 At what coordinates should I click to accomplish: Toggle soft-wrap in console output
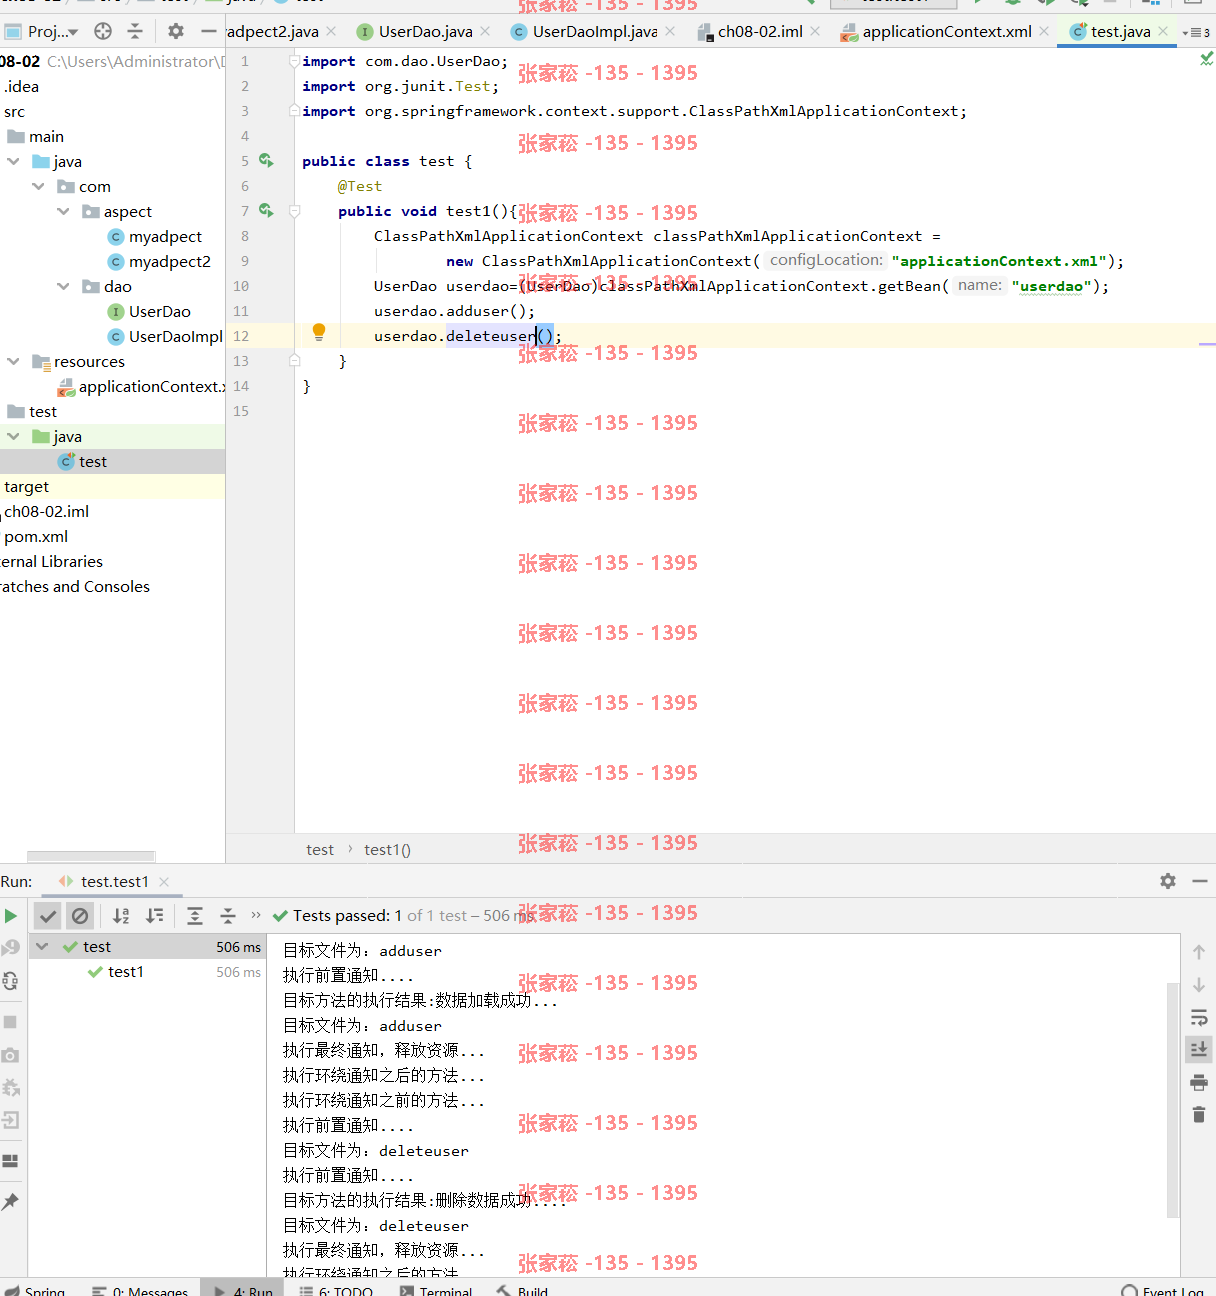[1199, 1018]
